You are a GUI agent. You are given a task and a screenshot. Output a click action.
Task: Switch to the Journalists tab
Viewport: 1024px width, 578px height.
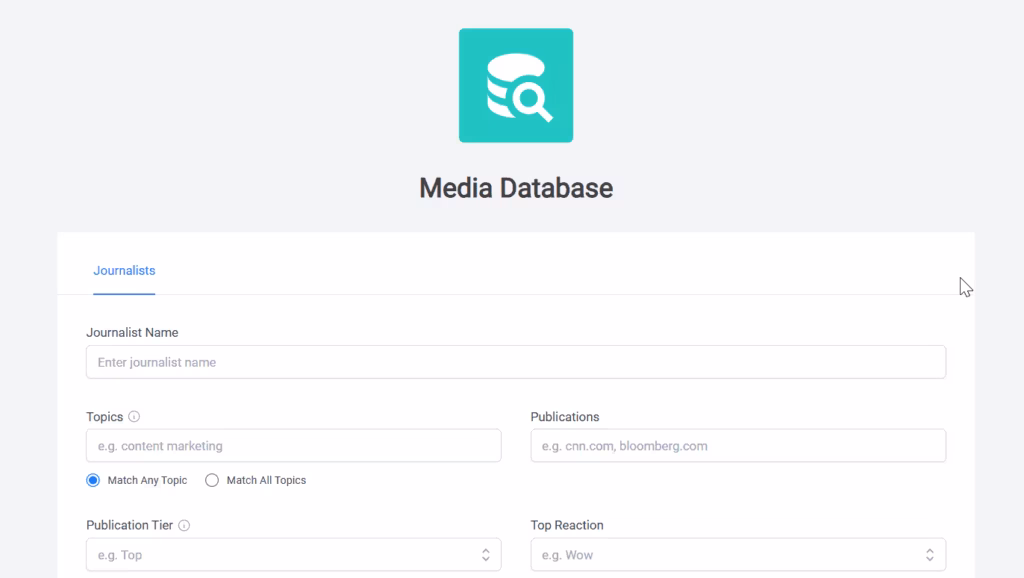click(124, 270)
